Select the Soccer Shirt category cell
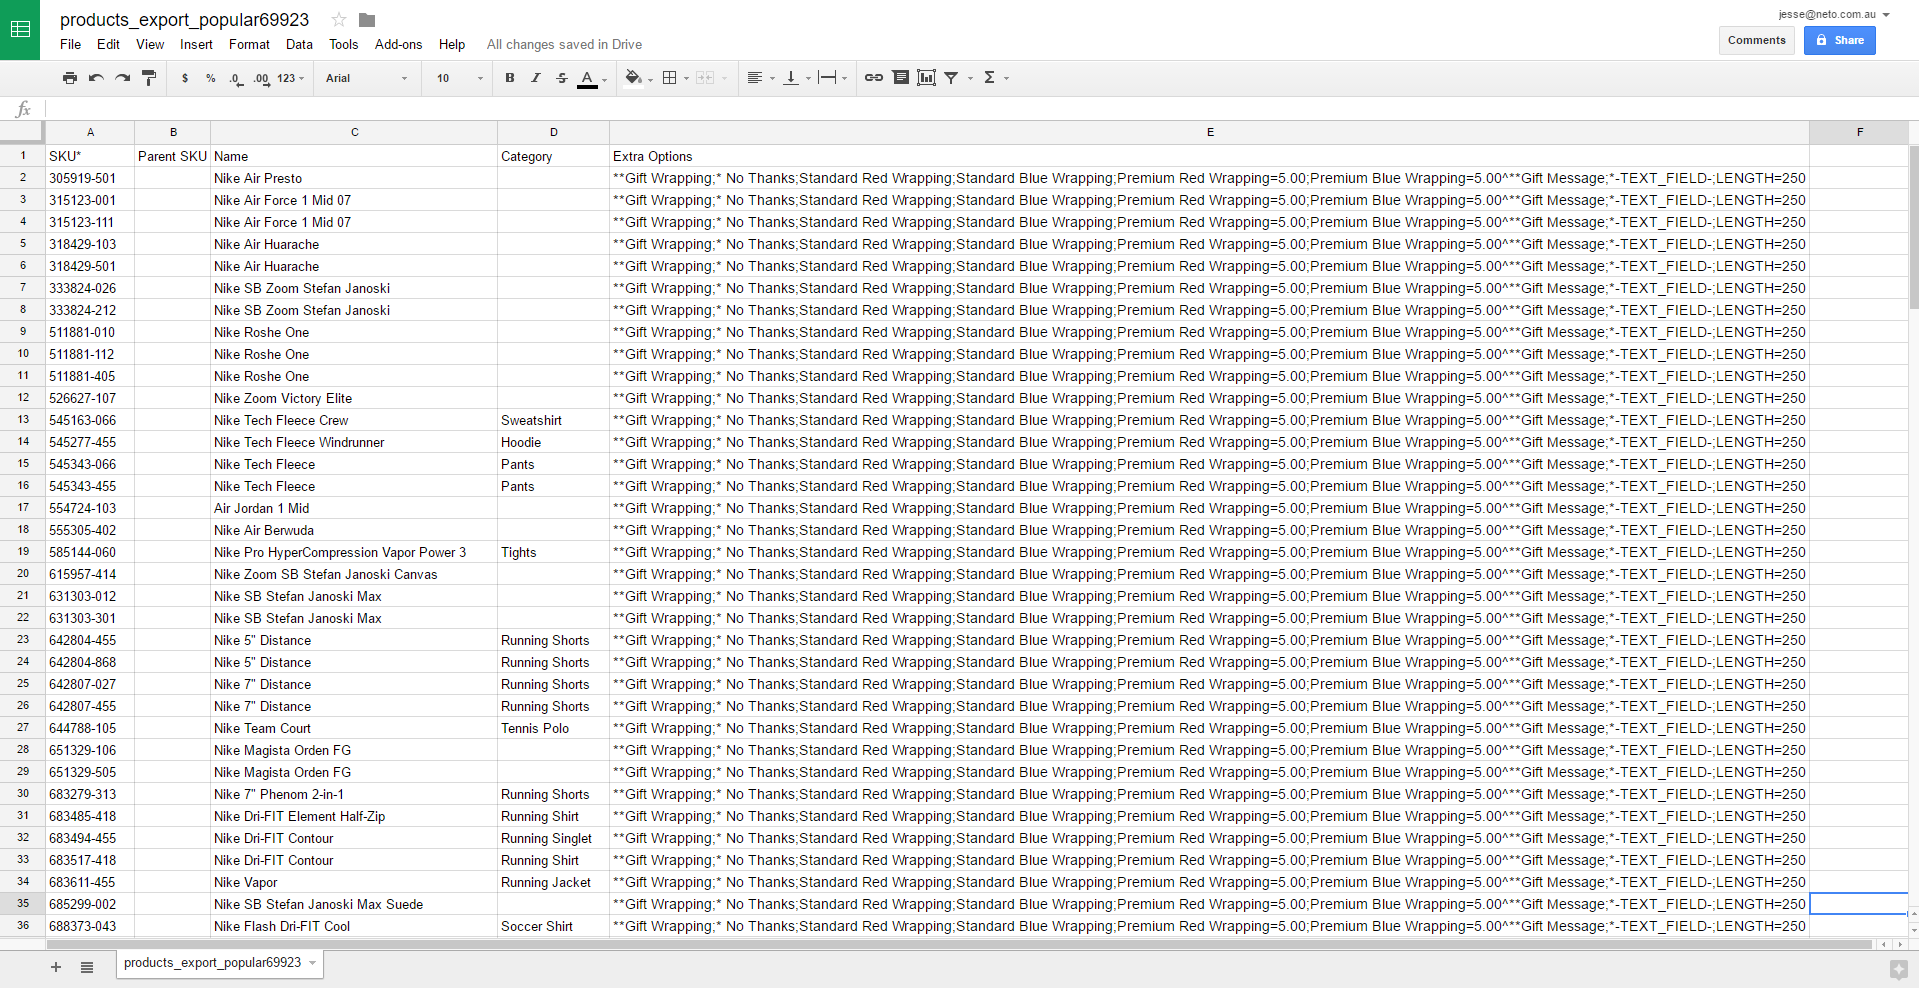Image resolution: width=1919 pixels, height=988 pixels. [553, 926]
